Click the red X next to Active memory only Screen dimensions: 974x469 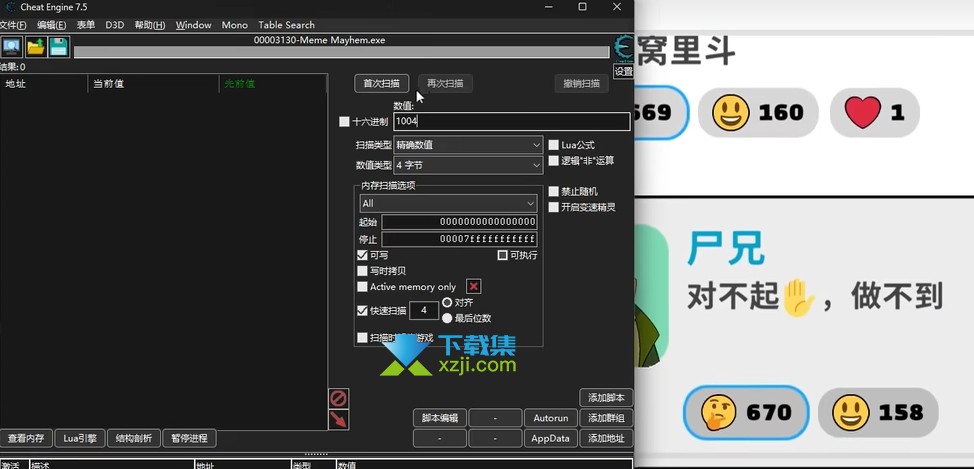point(474,286)
